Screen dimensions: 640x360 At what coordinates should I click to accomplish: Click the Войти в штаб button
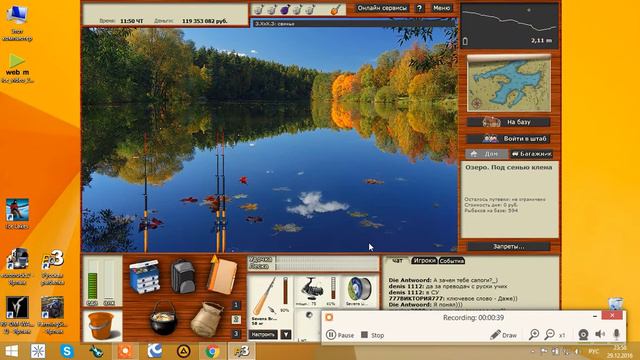509,138
